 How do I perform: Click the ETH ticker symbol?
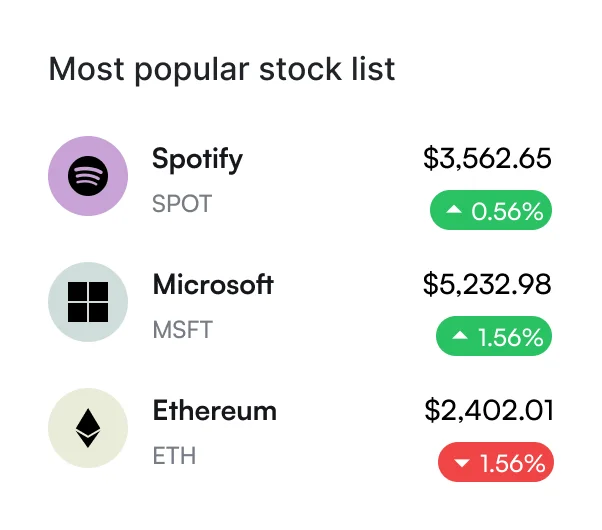(174, 456)
